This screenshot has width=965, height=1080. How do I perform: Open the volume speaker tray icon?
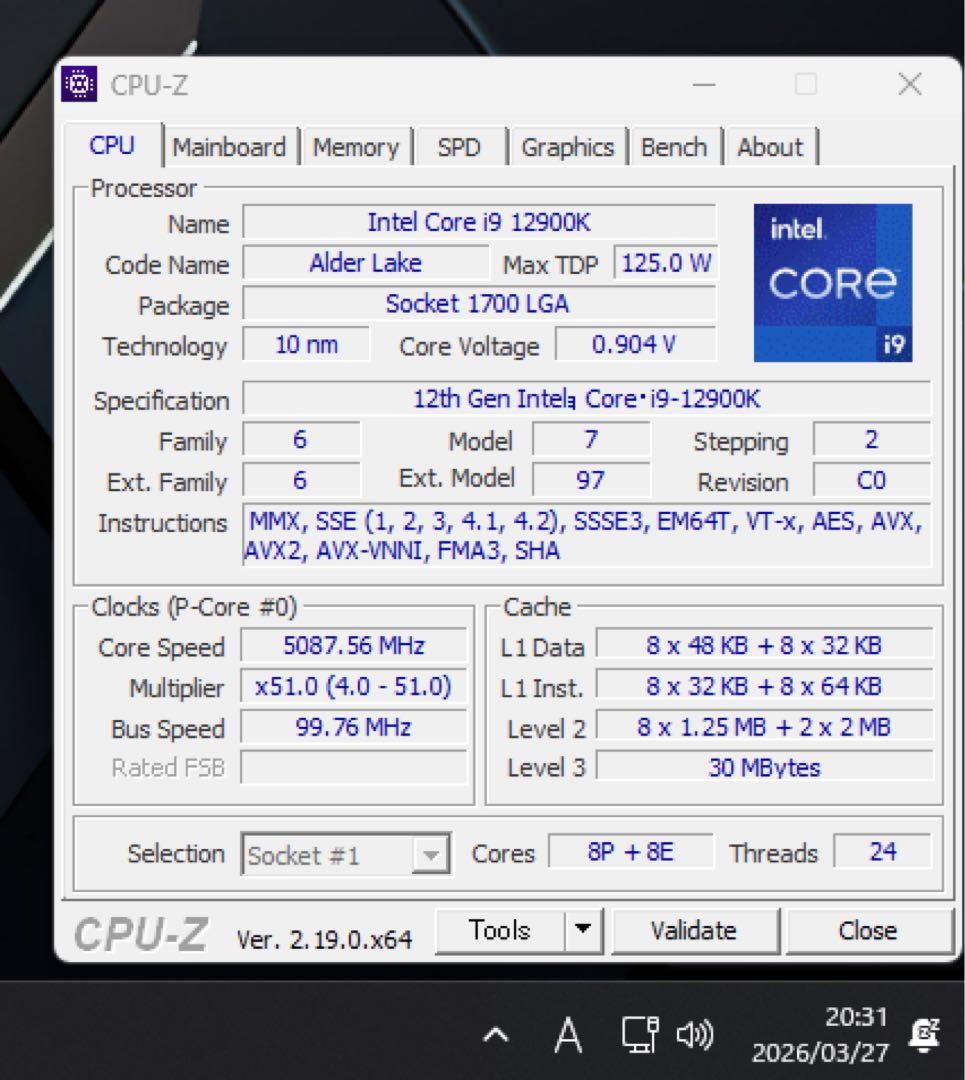tap(694, 1035)
